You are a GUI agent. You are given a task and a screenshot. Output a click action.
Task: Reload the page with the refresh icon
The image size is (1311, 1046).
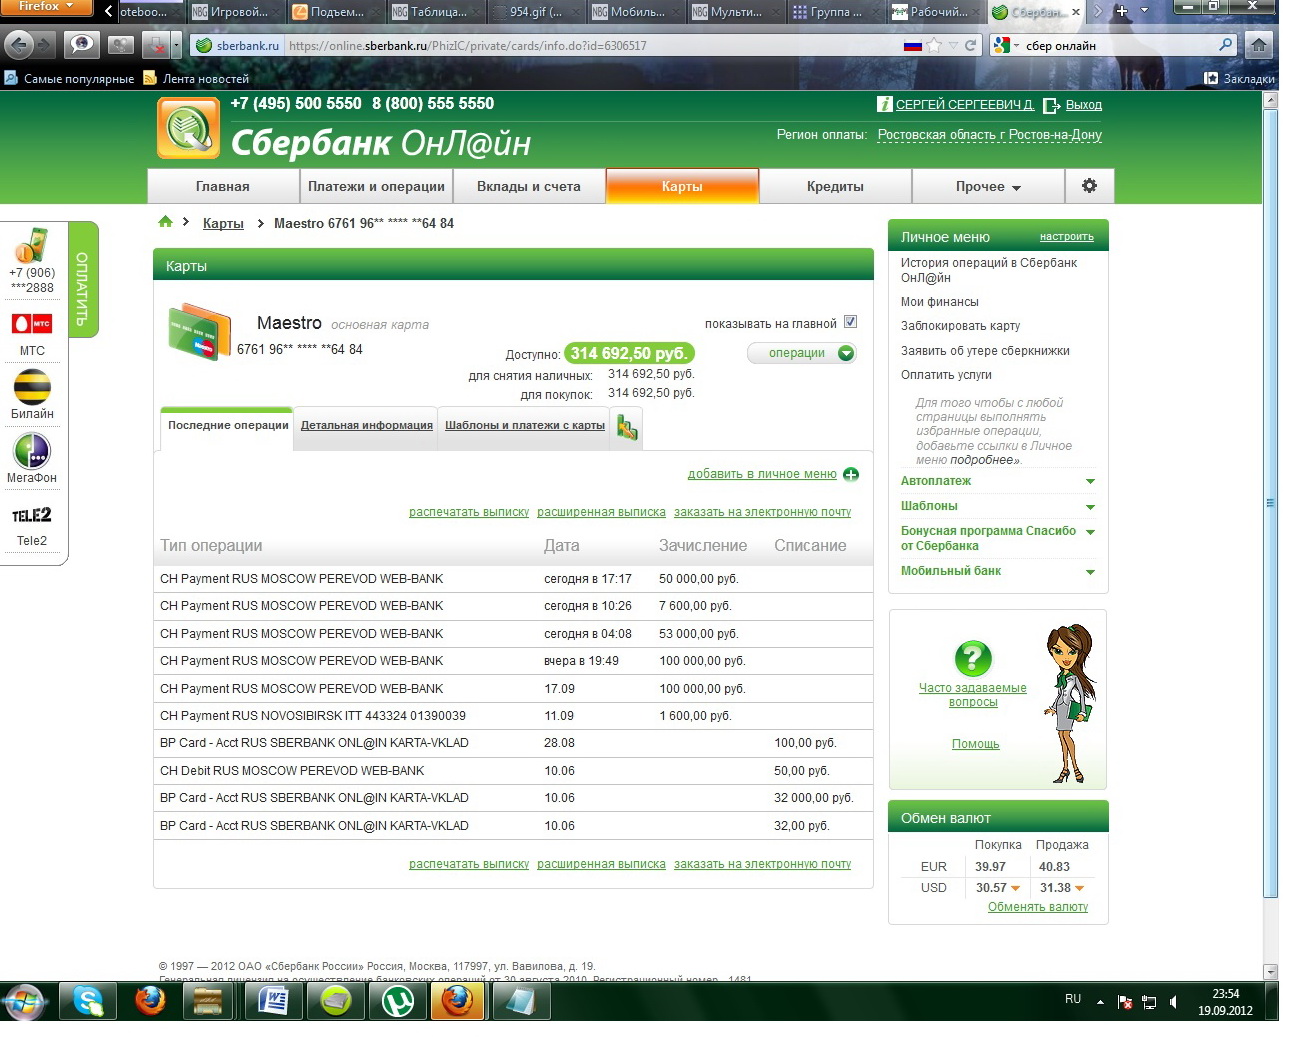point(970,45)
